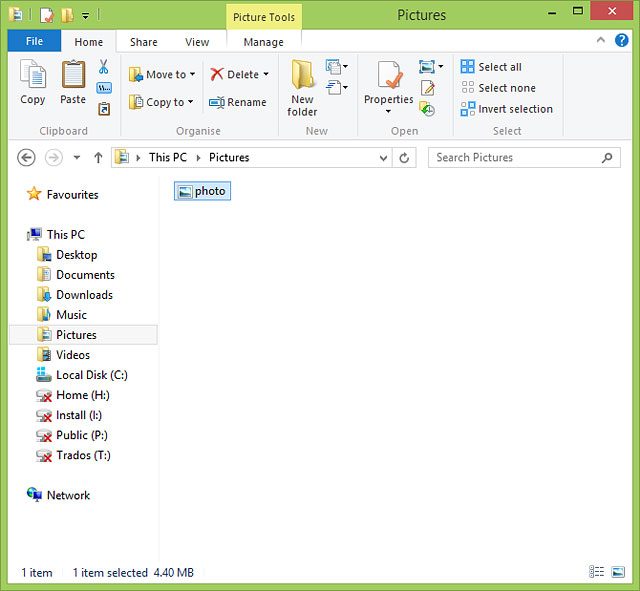Create a New folder

[x=302, y=88]
